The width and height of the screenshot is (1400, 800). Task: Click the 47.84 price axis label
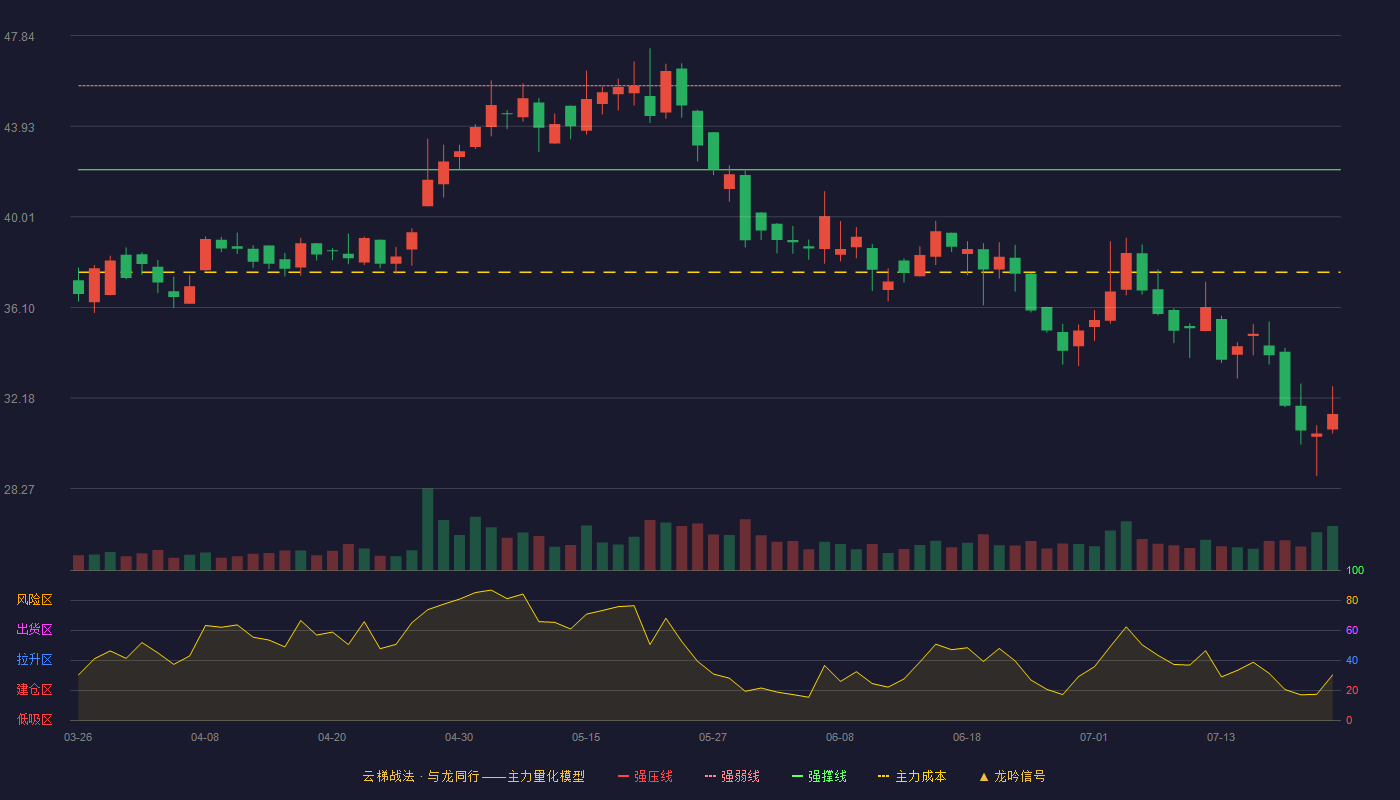point(19,37)
